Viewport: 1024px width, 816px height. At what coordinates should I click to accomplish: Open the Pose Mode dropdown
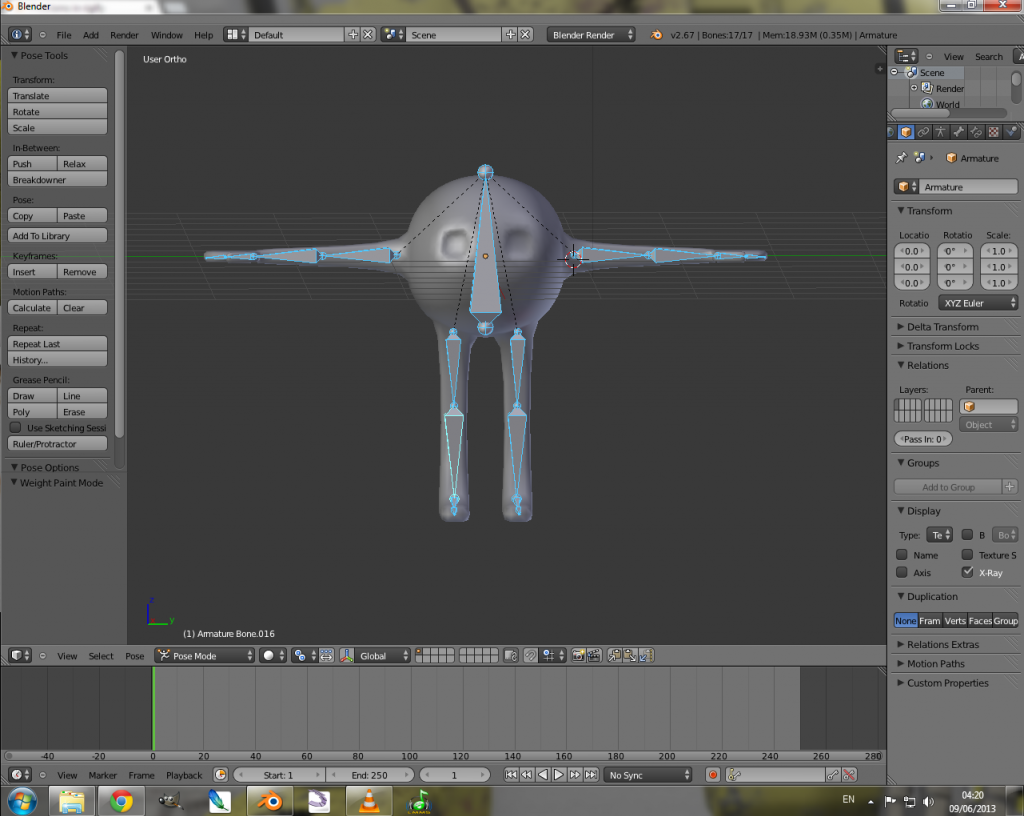[x=204, y=655]
